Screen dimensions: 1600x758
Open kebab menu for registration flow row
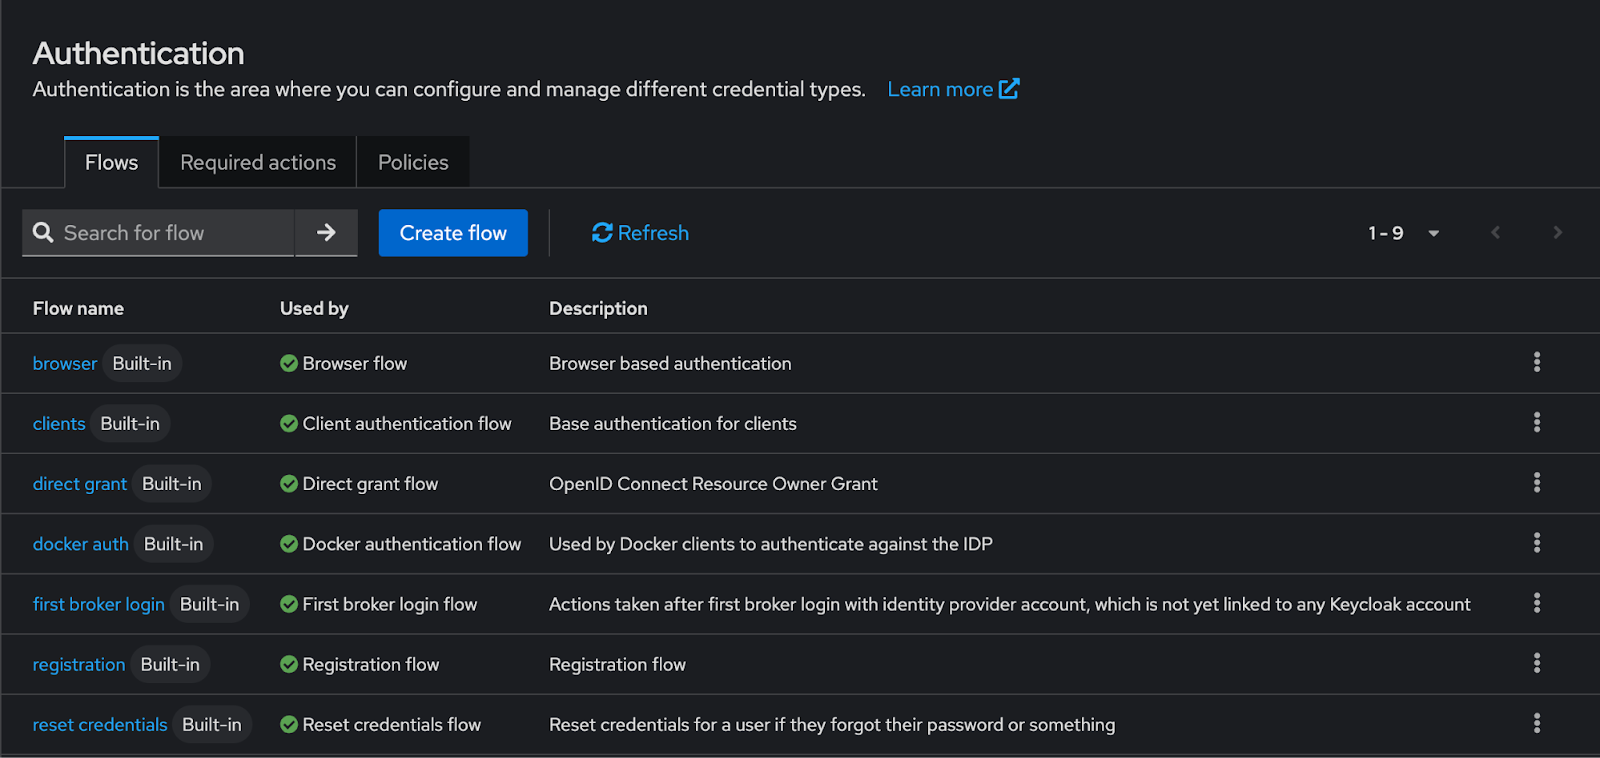click(1536, 663)
